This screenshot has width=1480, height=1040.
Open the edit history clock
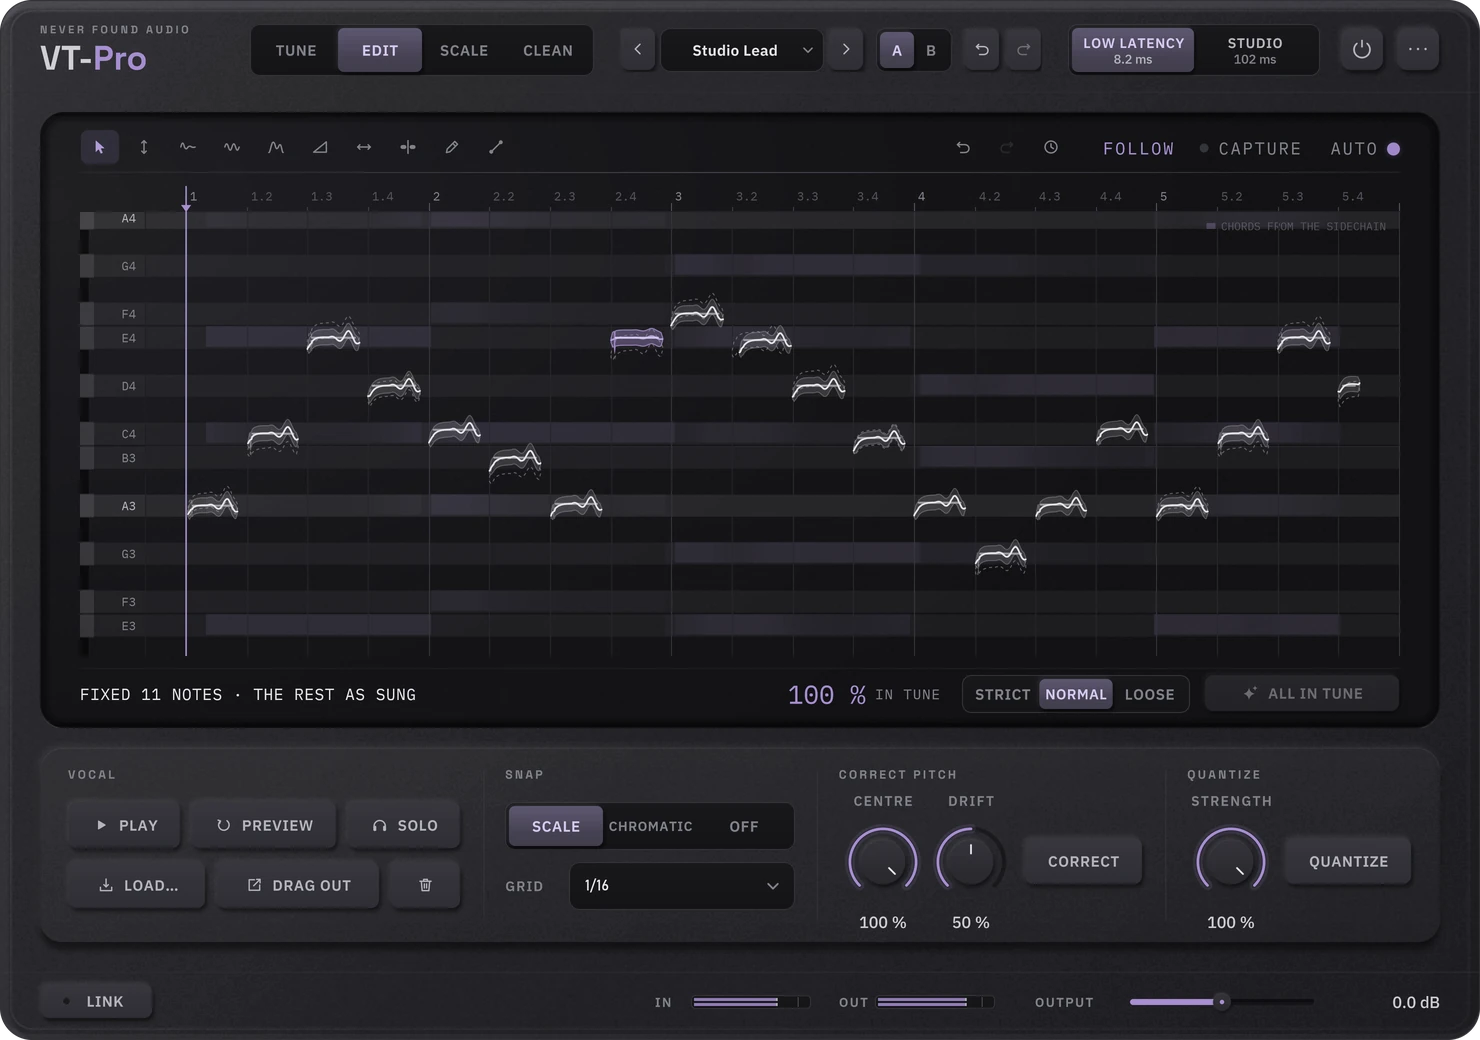tap(1051, 148)
